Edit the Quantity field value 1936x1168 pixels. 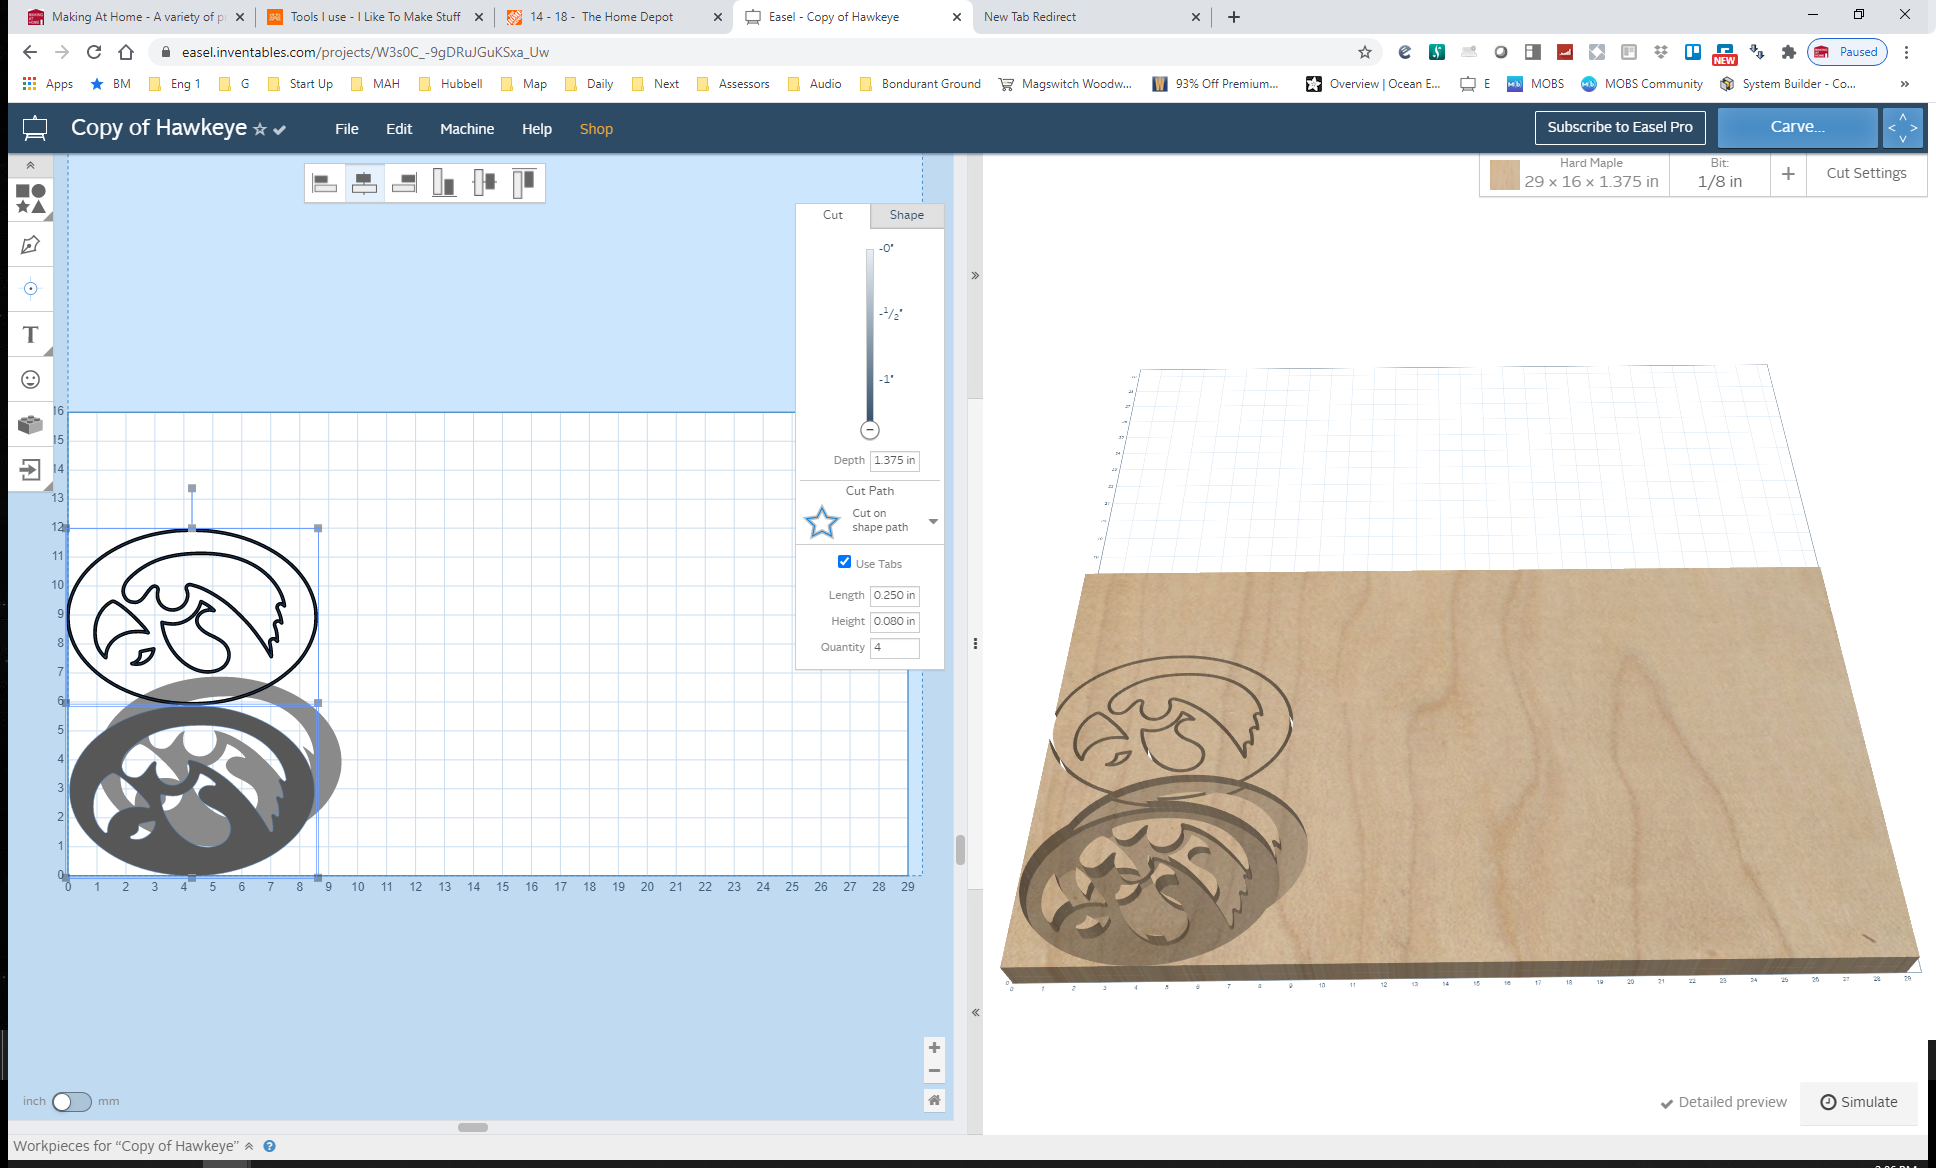pos(893,648)
